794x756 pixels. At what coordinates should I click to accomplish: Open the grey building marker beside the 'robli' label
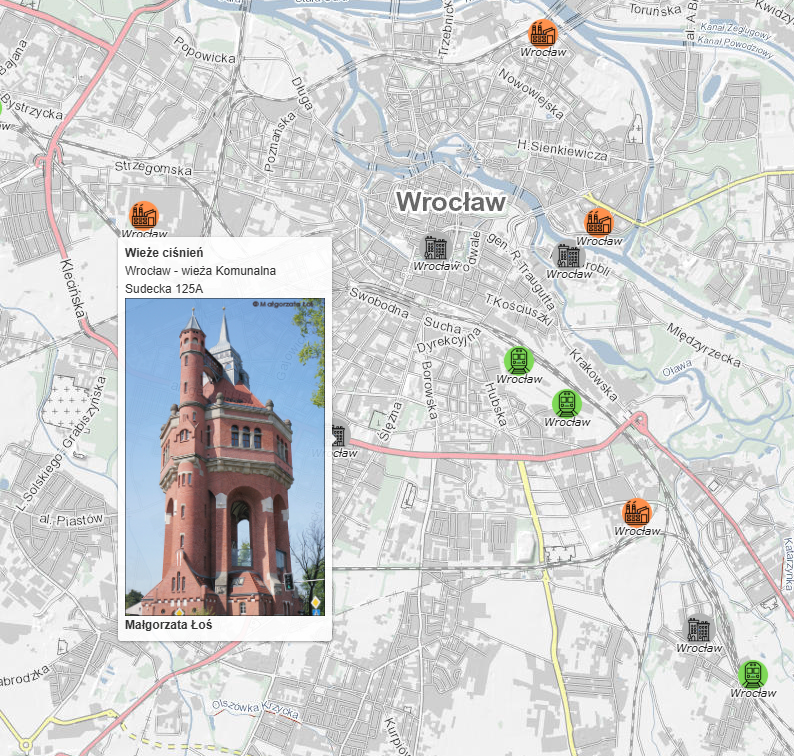point(569,256)
